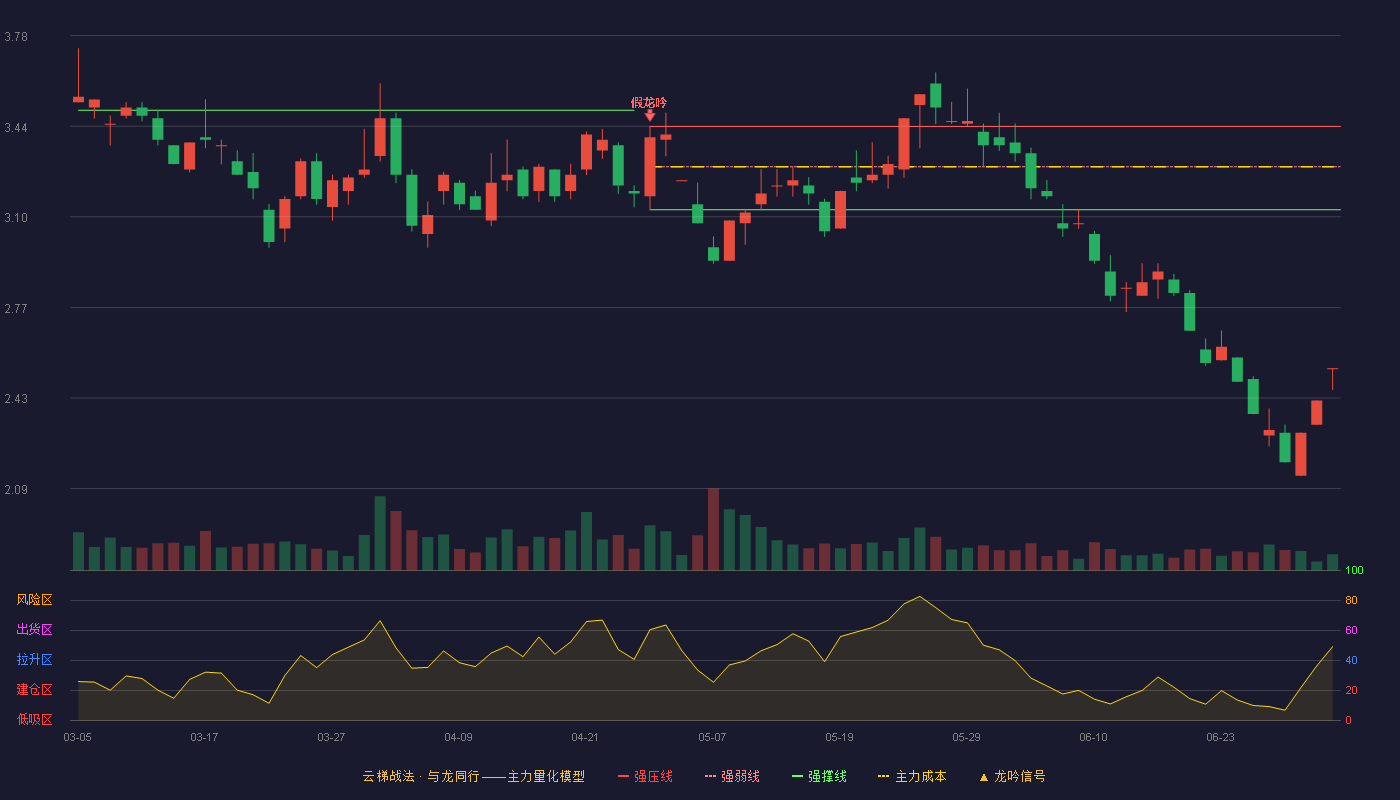Click the dashed 强弱线 legend icon
Screen dimensions: 1400x800
point(710,776)
